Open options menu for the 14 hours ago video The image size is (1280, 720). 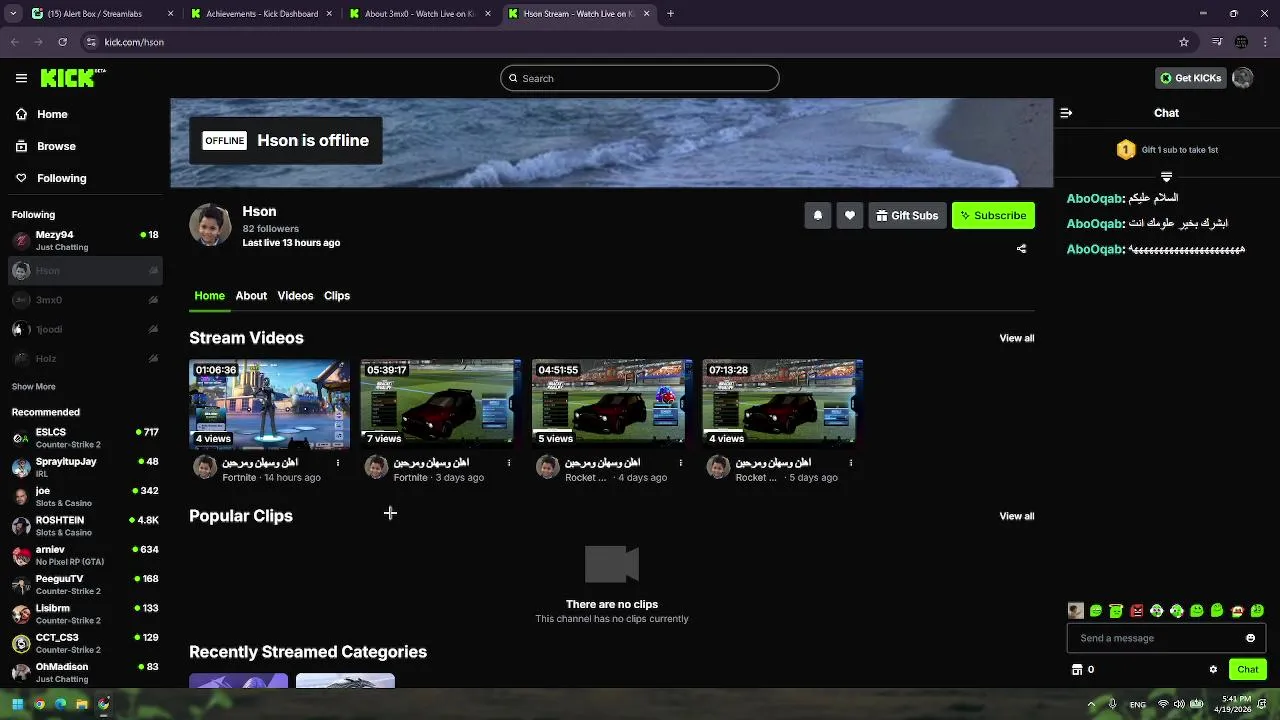click(338, 463)
